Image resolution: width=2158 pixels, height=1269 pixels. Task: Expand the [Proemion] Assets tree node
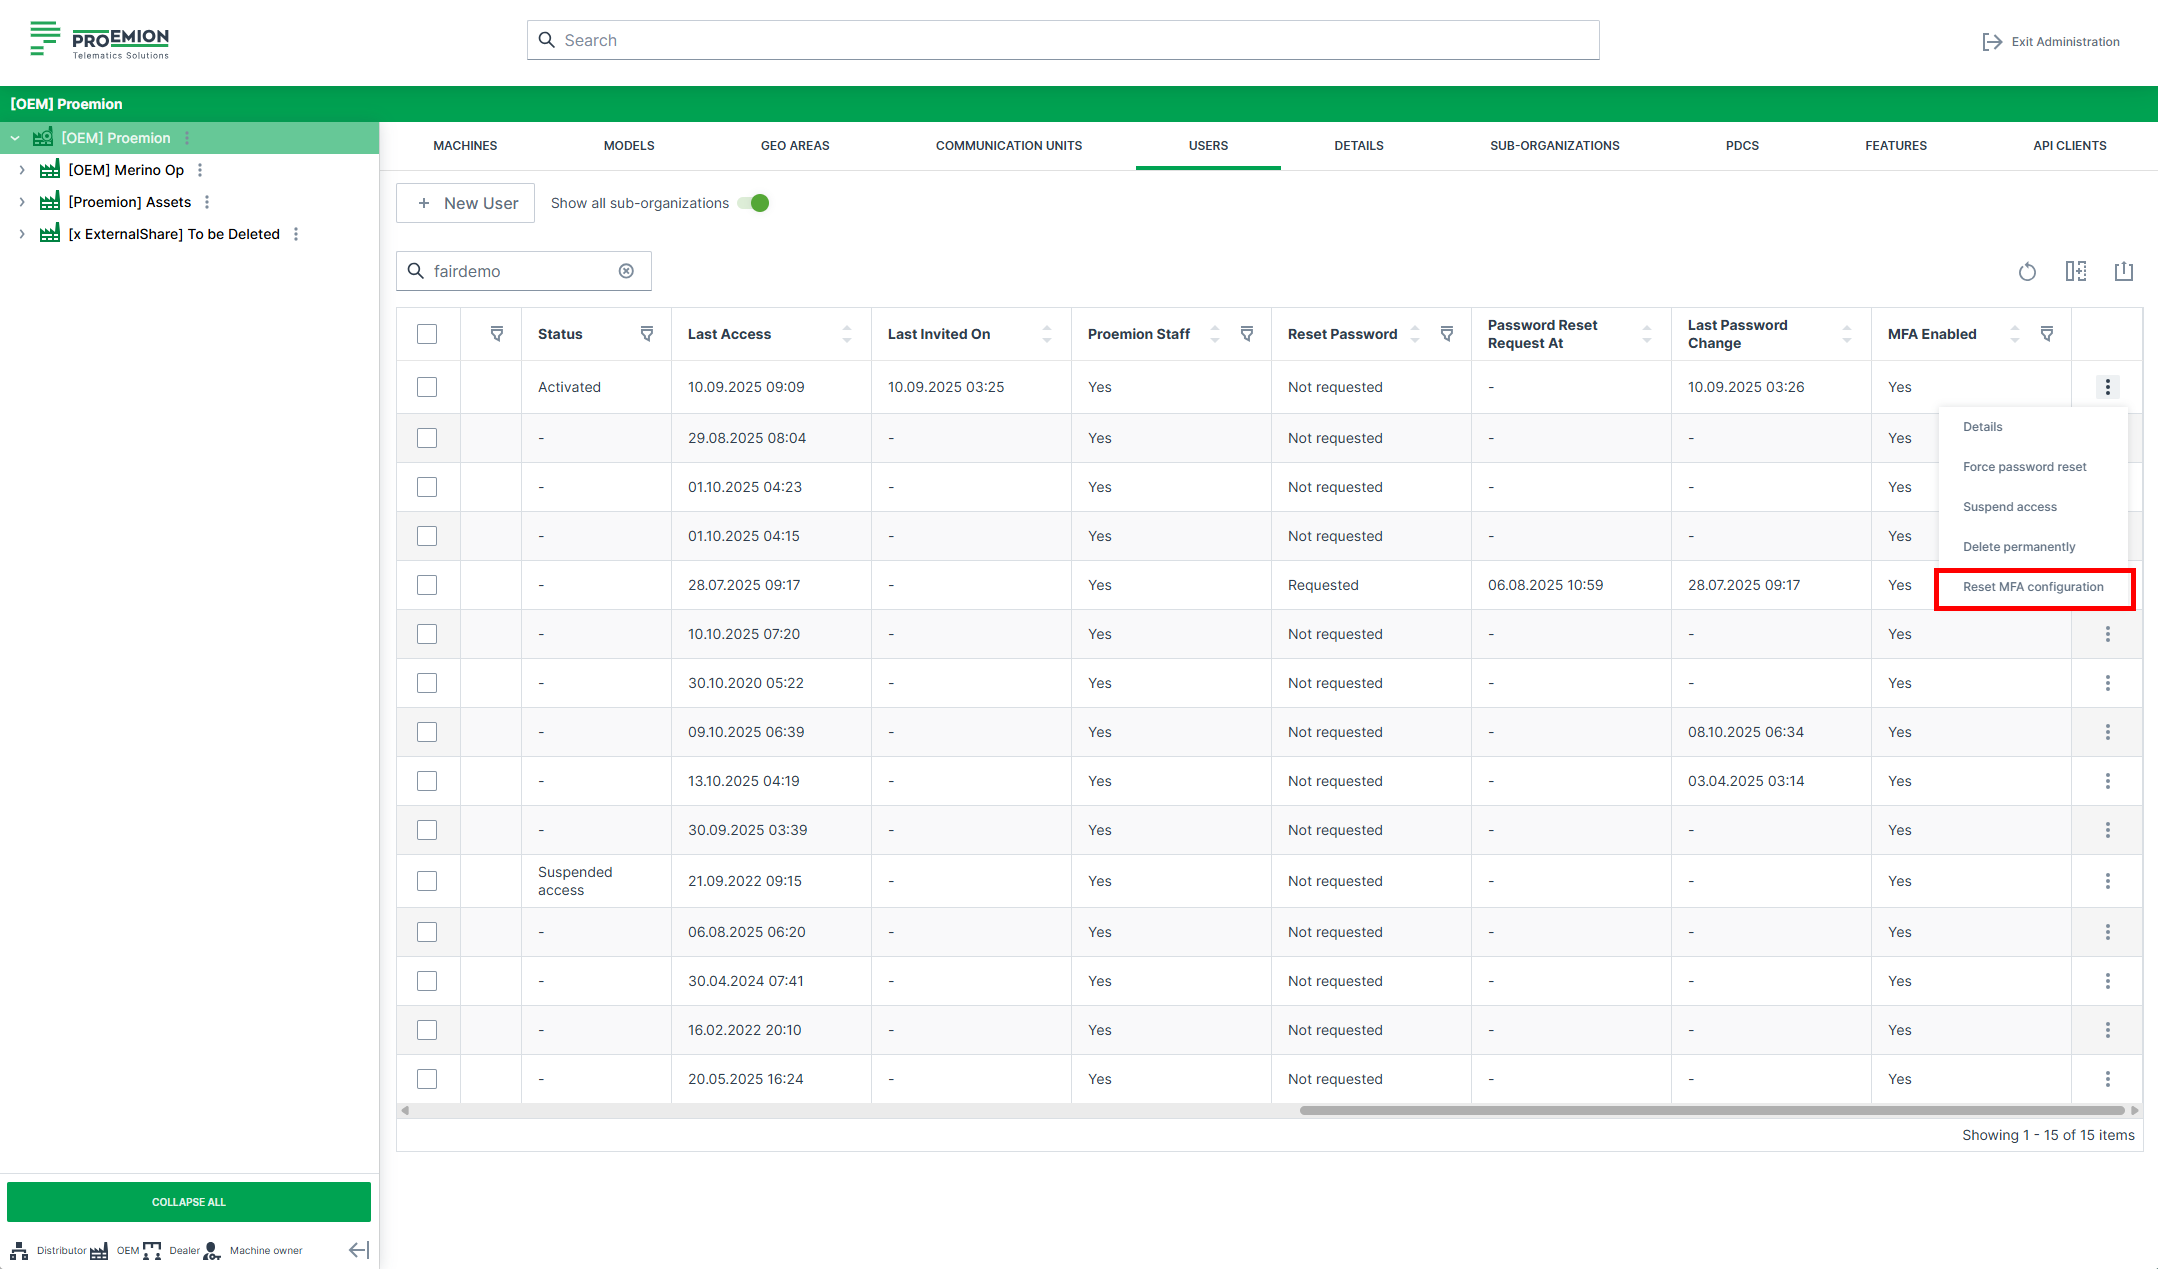coord(22,202)
